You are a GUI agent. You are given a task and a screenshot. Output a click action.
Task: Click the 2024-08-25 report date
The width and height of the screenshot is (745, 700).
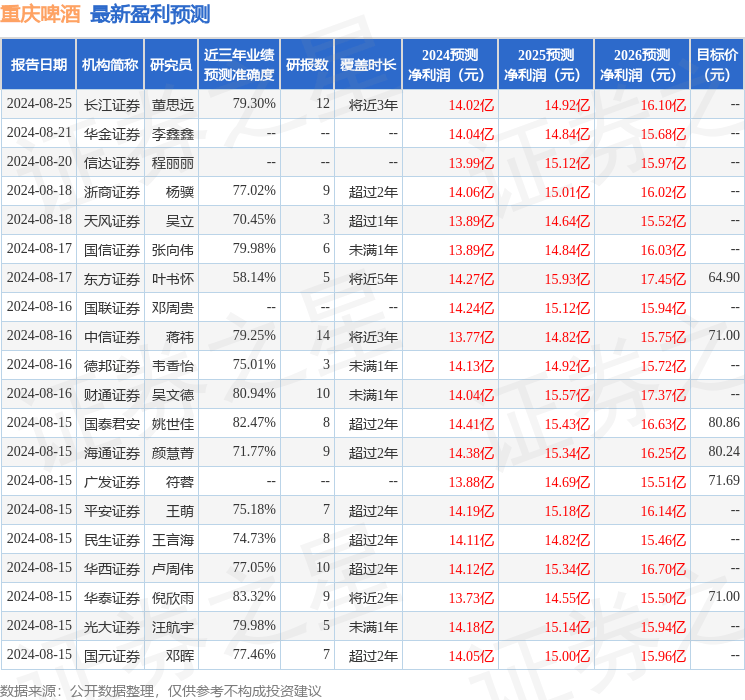39,103
